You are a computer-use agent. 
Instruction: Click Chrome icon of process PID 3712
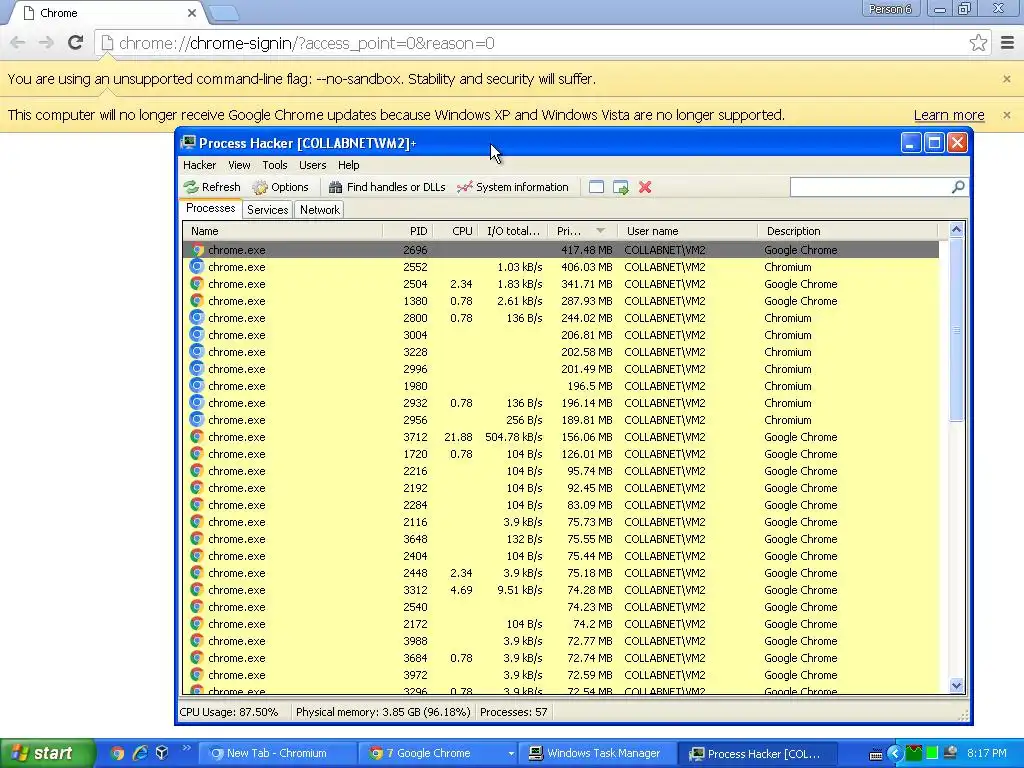click(x=197, y=437)
